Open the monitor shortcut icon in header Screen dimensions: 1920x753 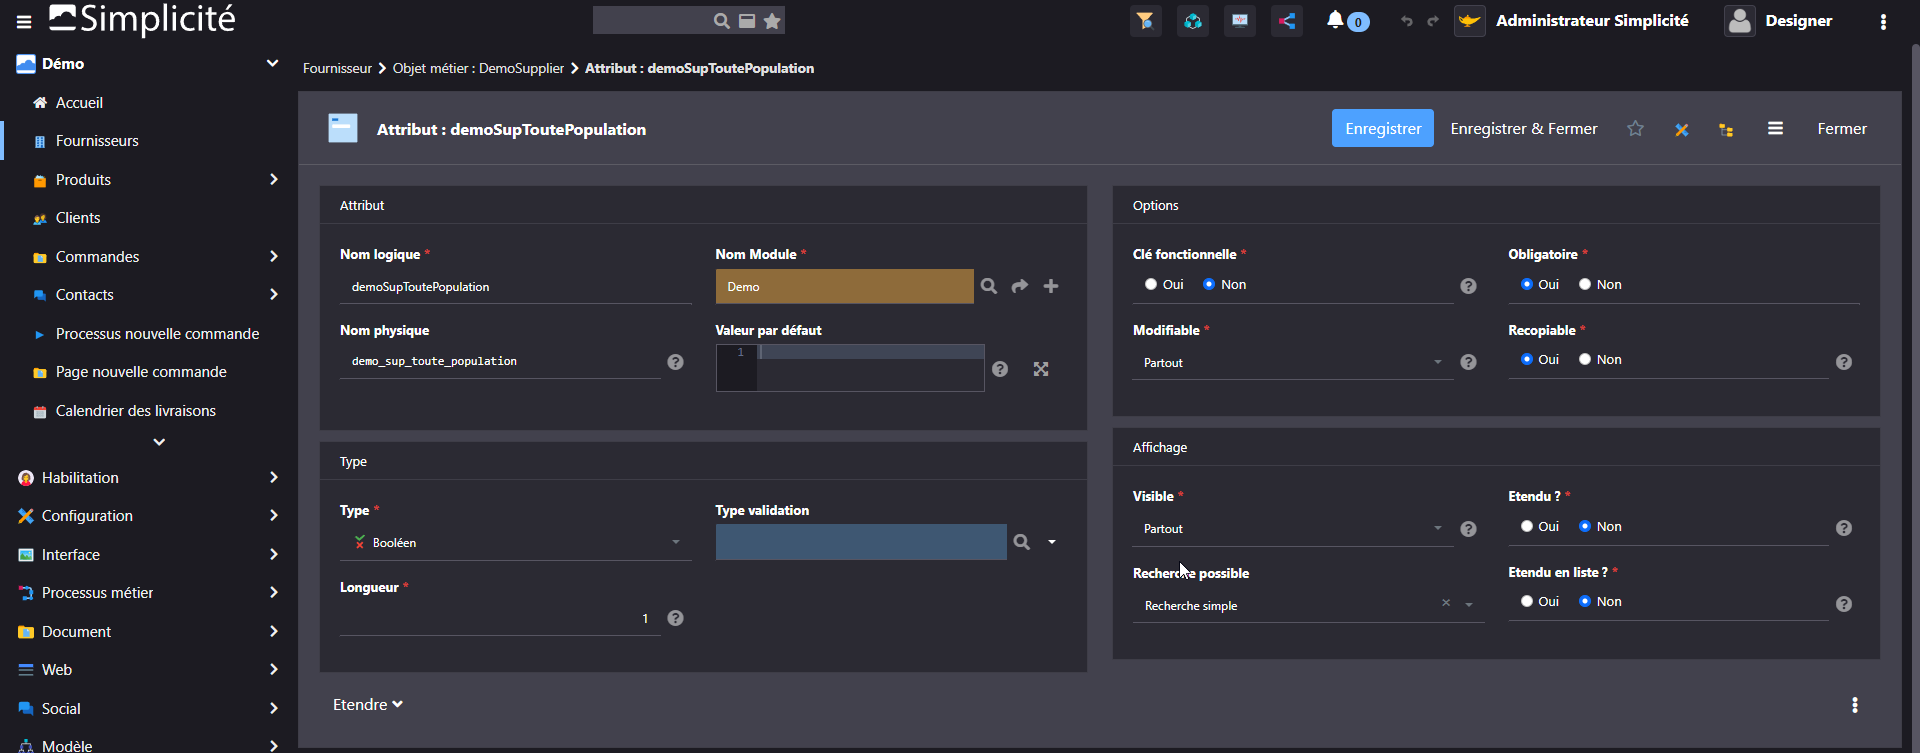pos(1240,21)
